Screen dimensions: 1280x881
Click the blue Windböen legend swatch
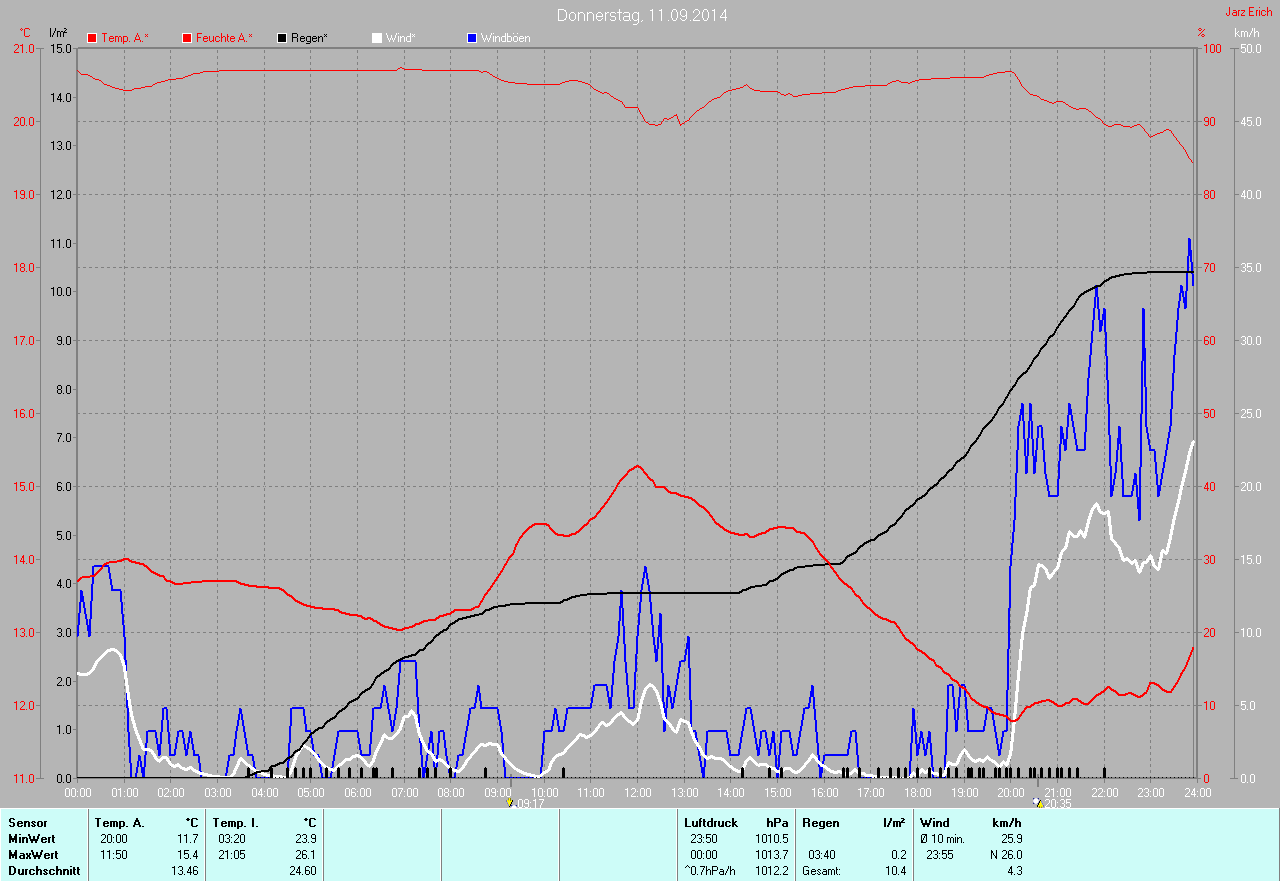(472, 38)
